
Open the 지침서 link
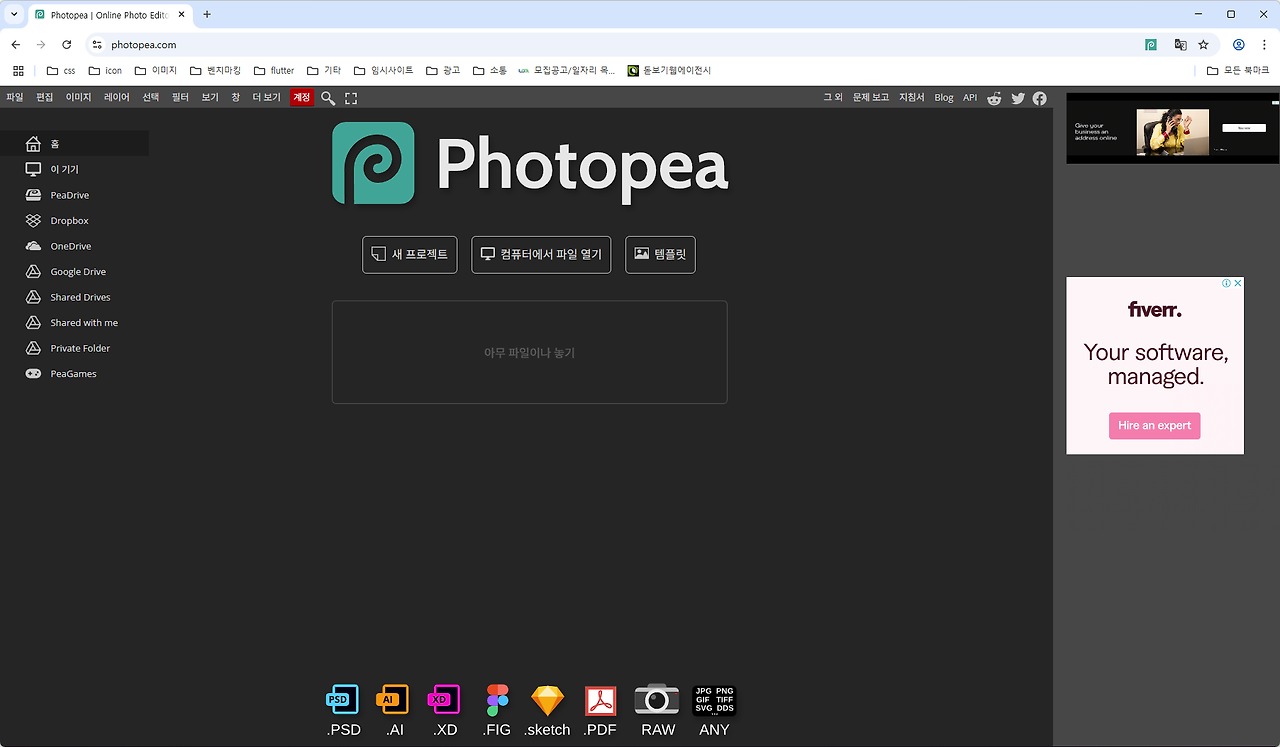(x=912, y=98)
